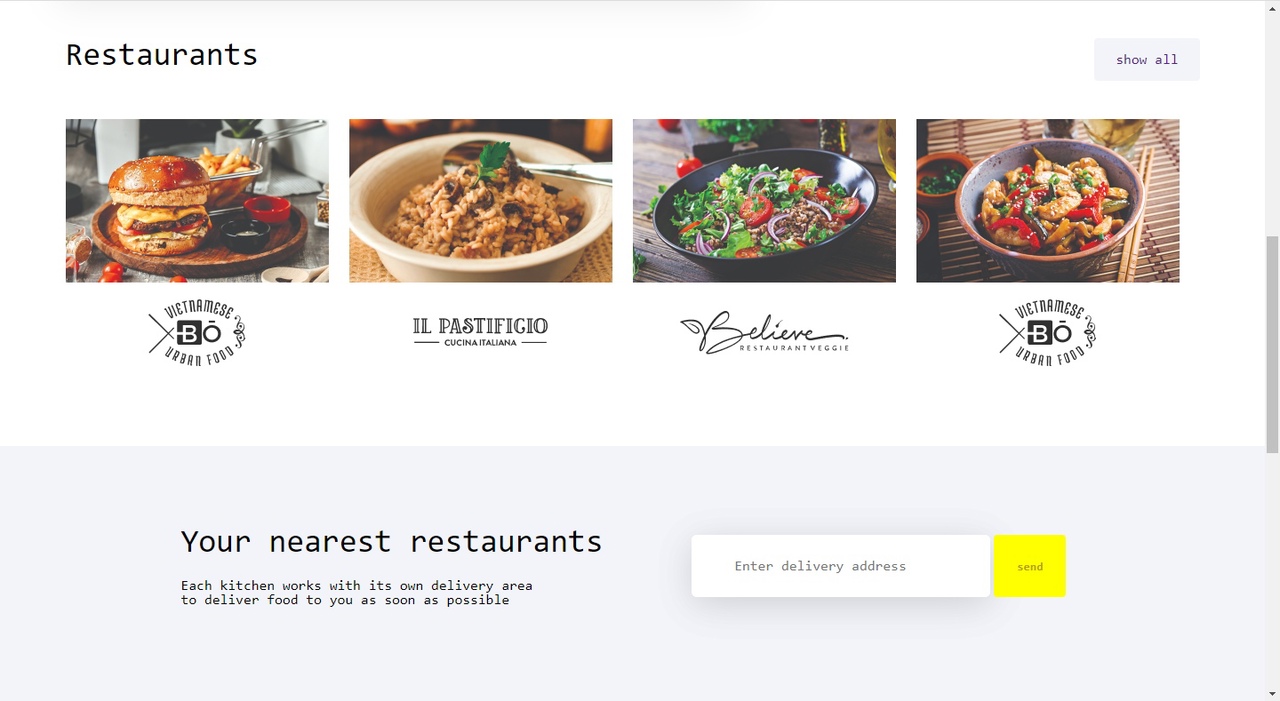This screenshot has height=701, width=1280.
Task: Select the stir-fry chicken bowl photo
Action: point(1047,201)
